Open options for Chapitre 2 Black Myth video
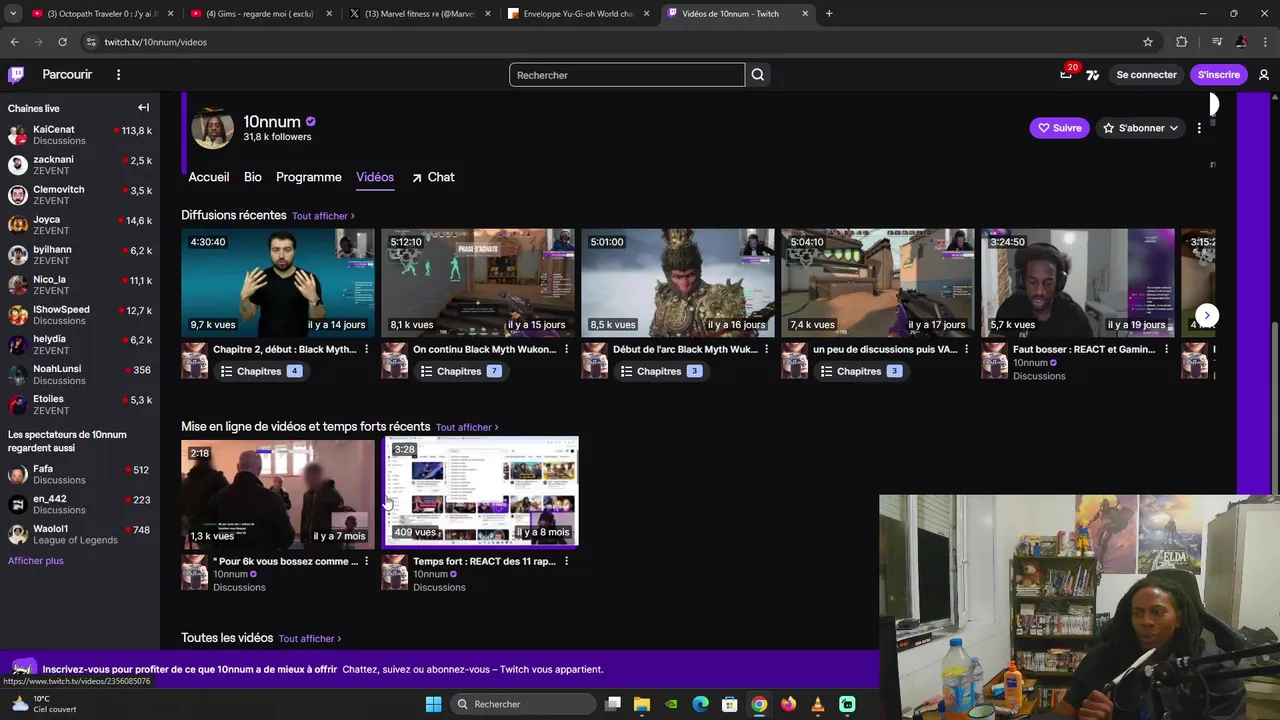Image resolution: width=1280 pixels, height=720 pixels. (x=367, y=349)
